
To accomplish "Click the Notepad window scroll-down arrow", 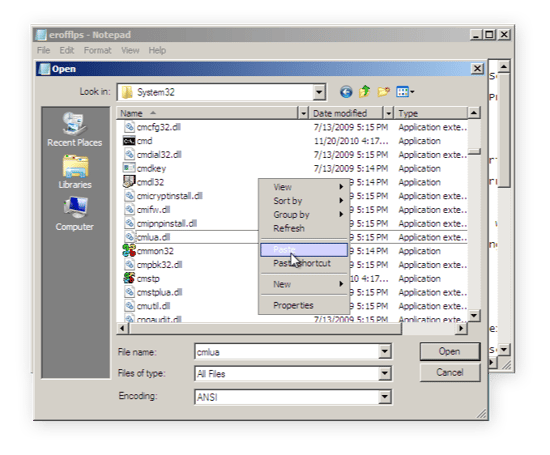I will click(x=504, y=349).
